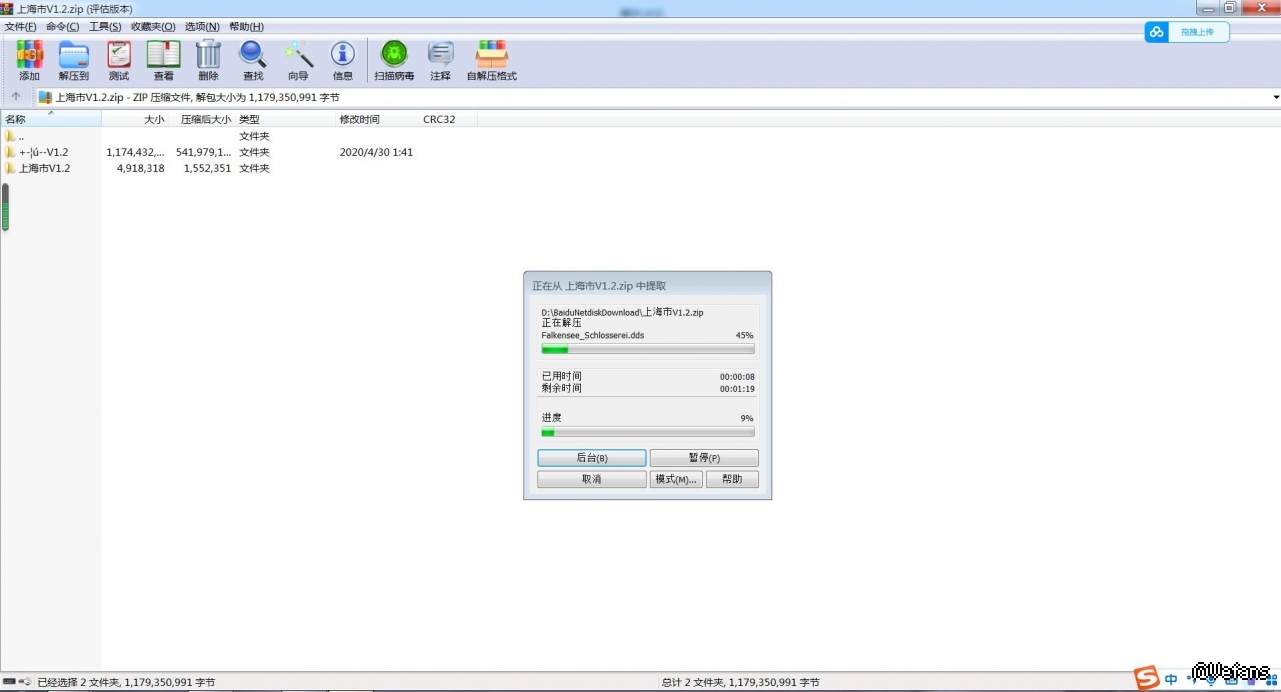Click the 已用时间 value 00:00:08
The width and height of the screenshot is (1281, 692).
tap(737, 377)
